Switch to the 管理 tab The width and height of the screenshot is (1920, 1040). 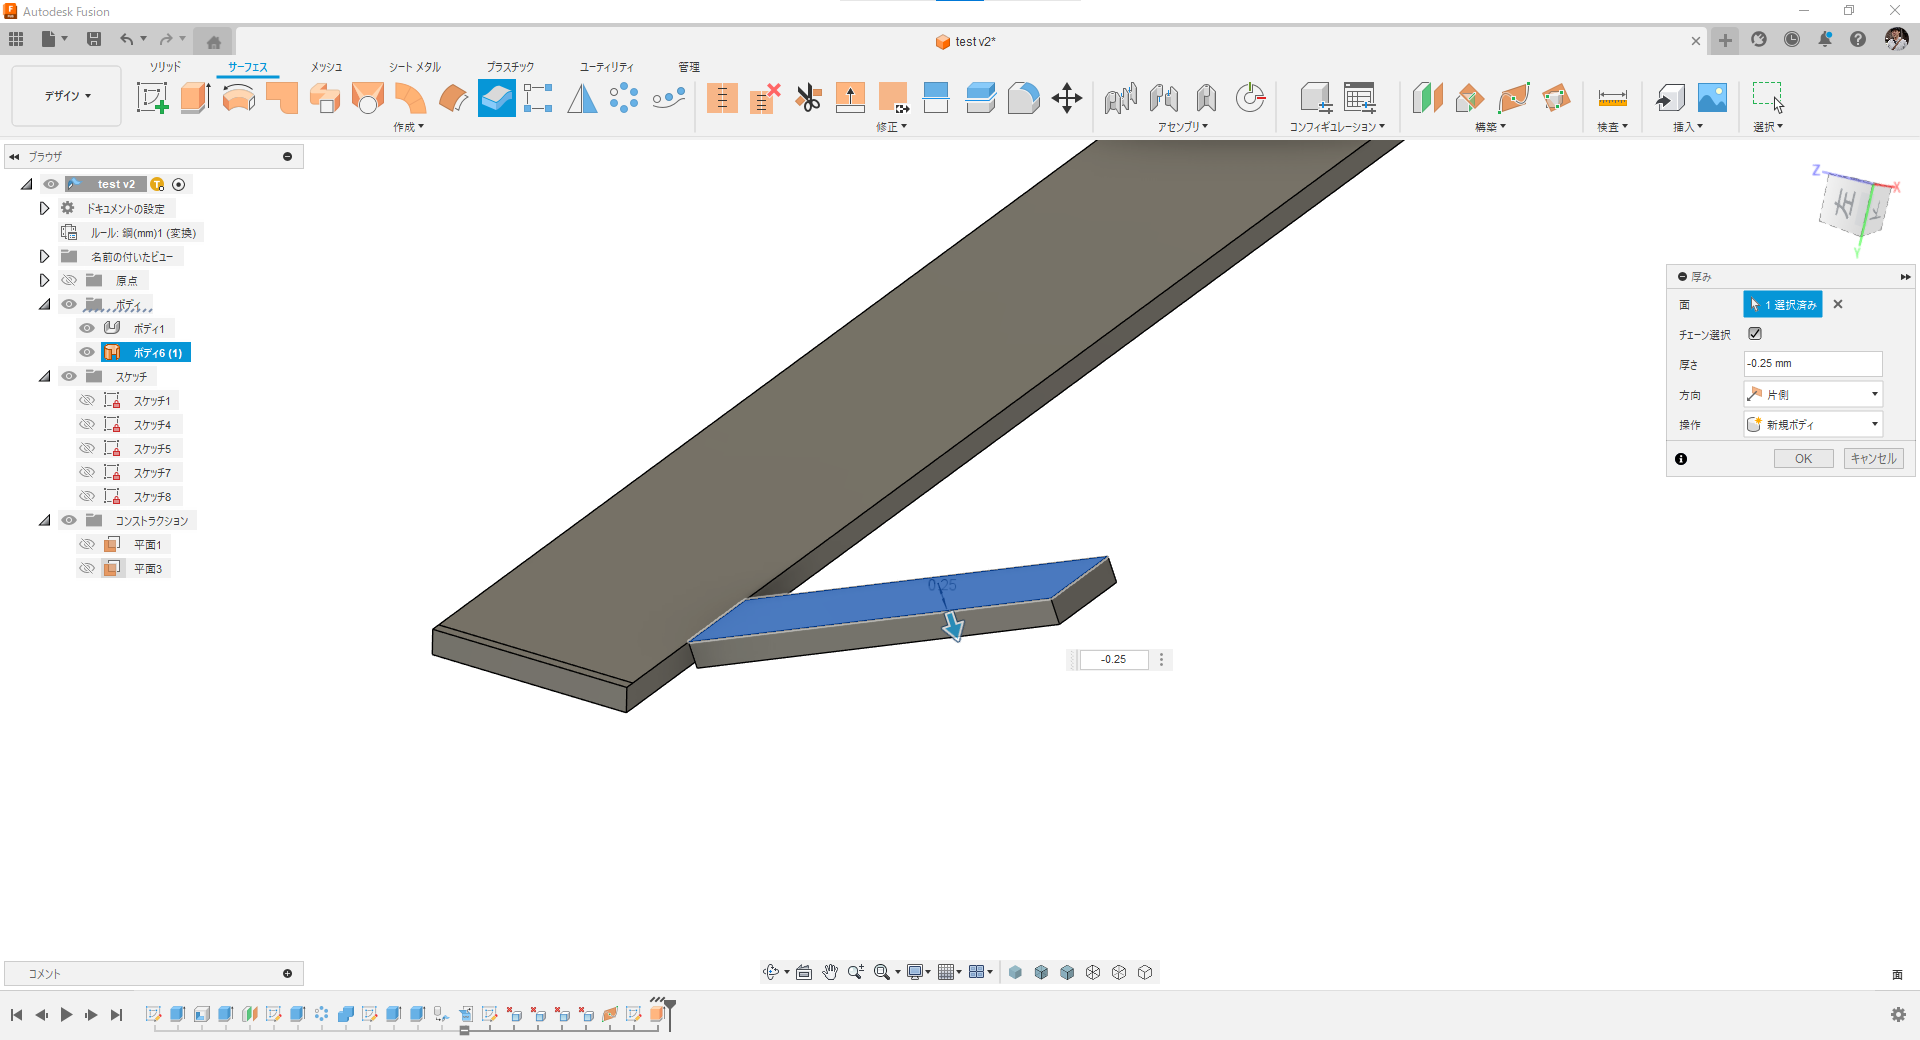tap(689, 67)
